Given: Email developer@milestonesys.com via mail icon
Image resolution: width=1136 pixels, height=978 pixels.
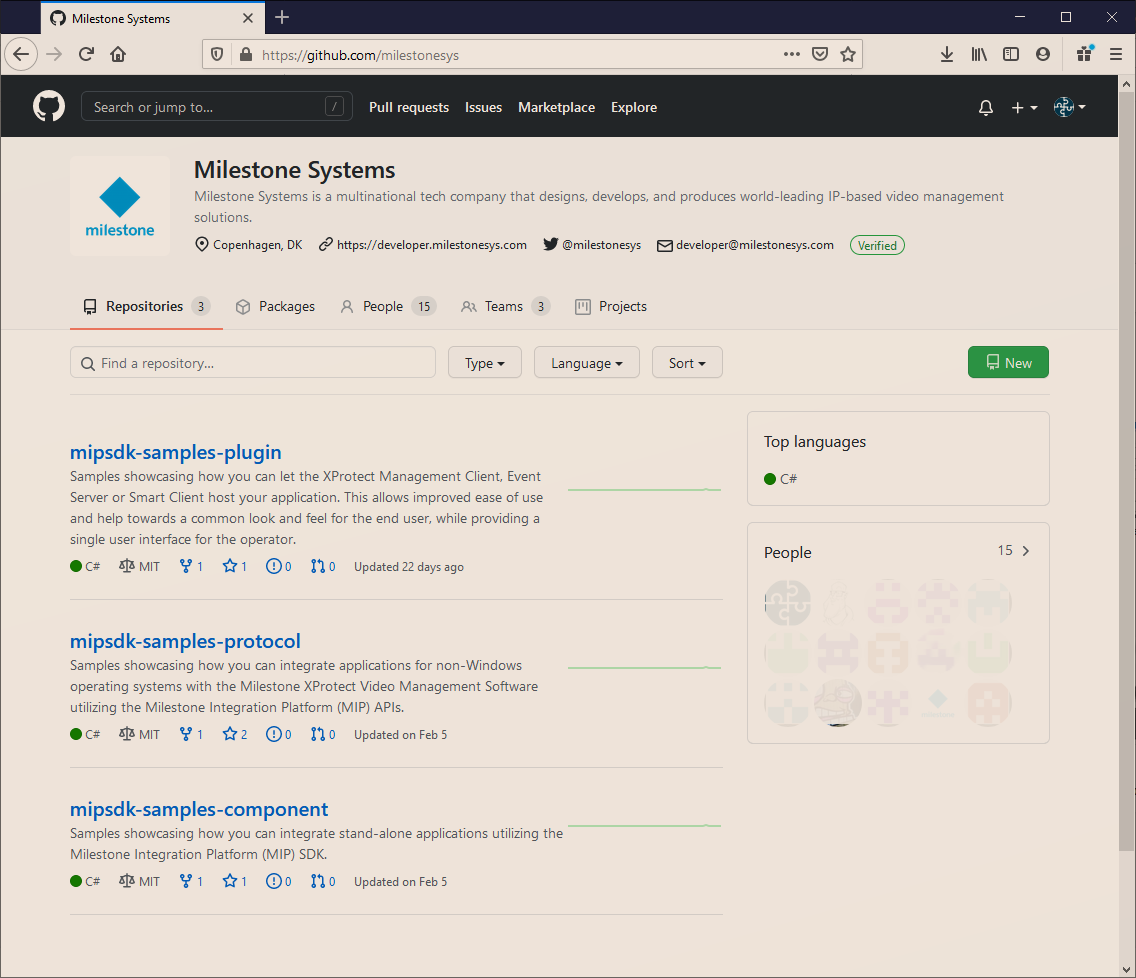Looking at the screenshot, I should (664, 244).
